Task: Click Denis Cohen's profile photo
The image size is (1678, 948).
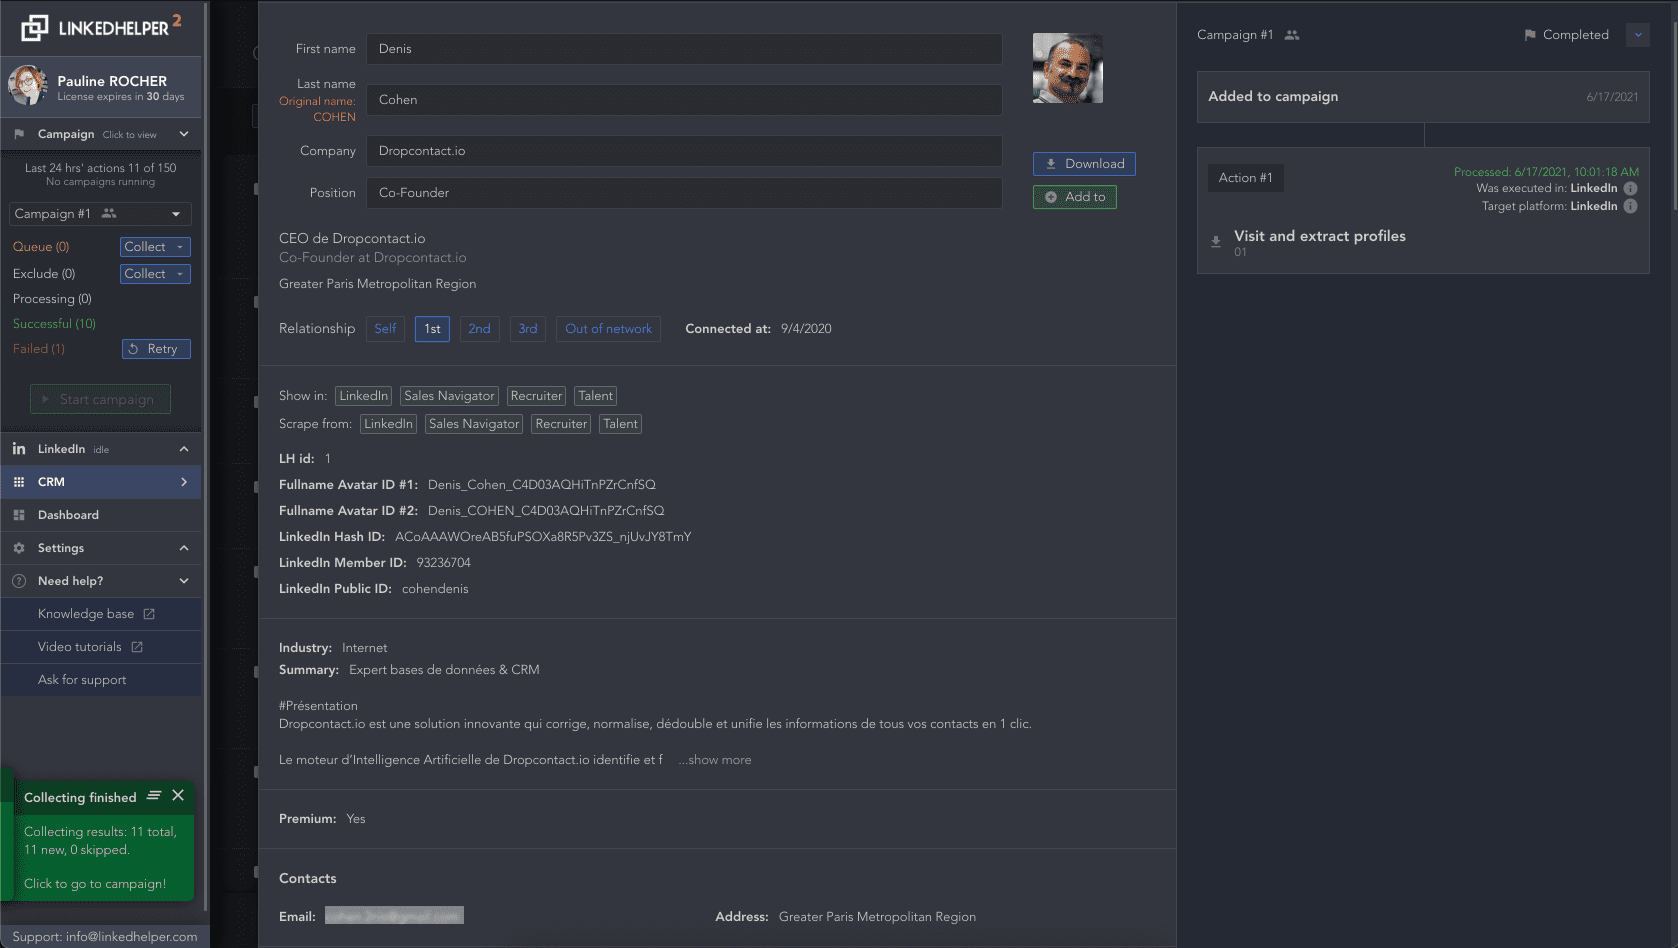Action: [1068, 68]
